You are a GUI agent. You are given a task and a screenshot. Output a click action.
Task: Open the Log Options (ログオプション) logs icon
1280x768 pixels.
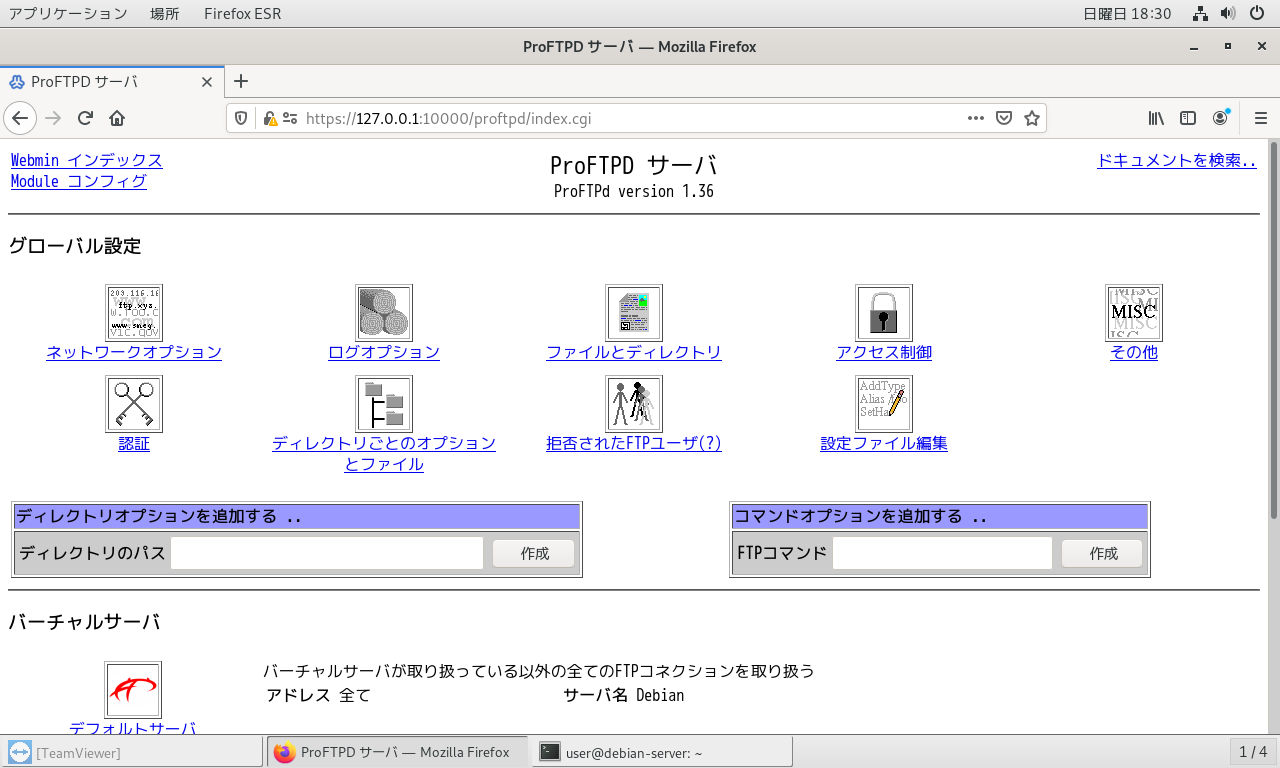[384, 313]
